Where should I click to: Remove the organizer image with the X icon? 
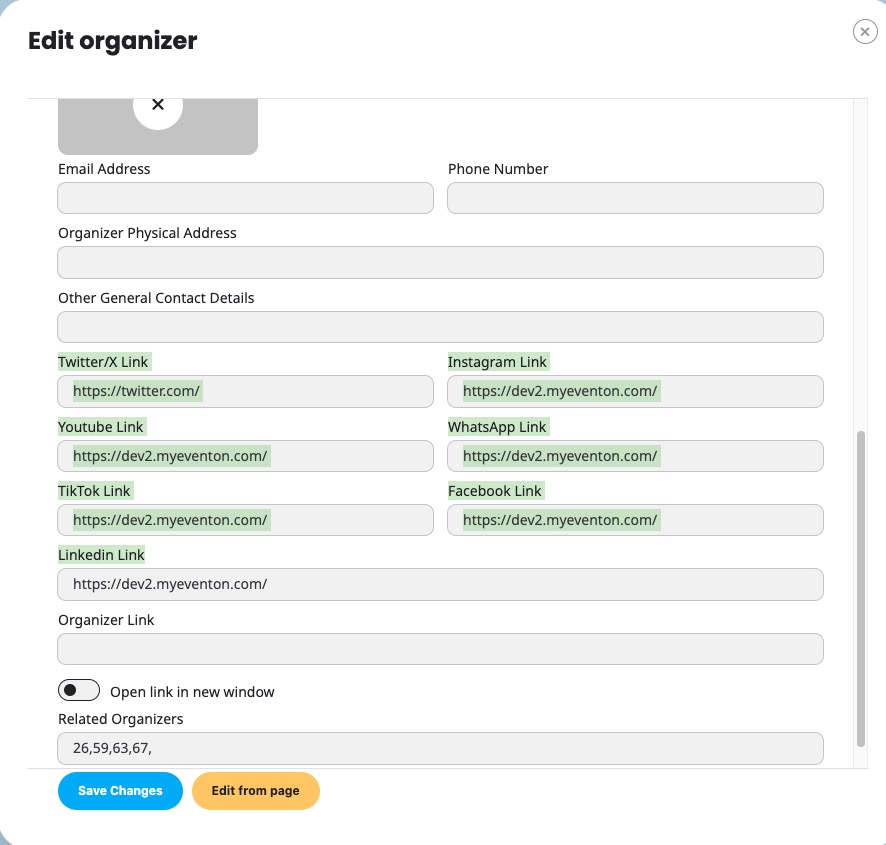158,105
